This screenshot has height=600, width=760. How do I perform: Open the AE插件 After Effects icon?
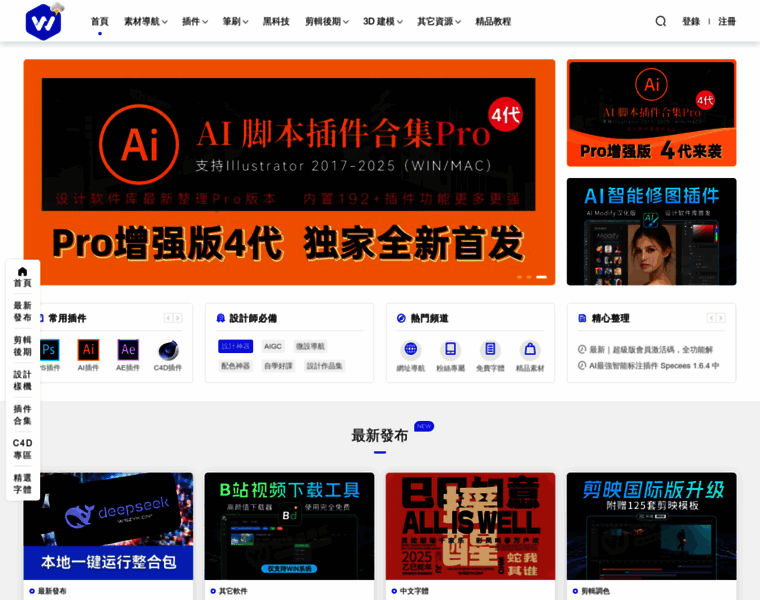(x=128, y=350)
